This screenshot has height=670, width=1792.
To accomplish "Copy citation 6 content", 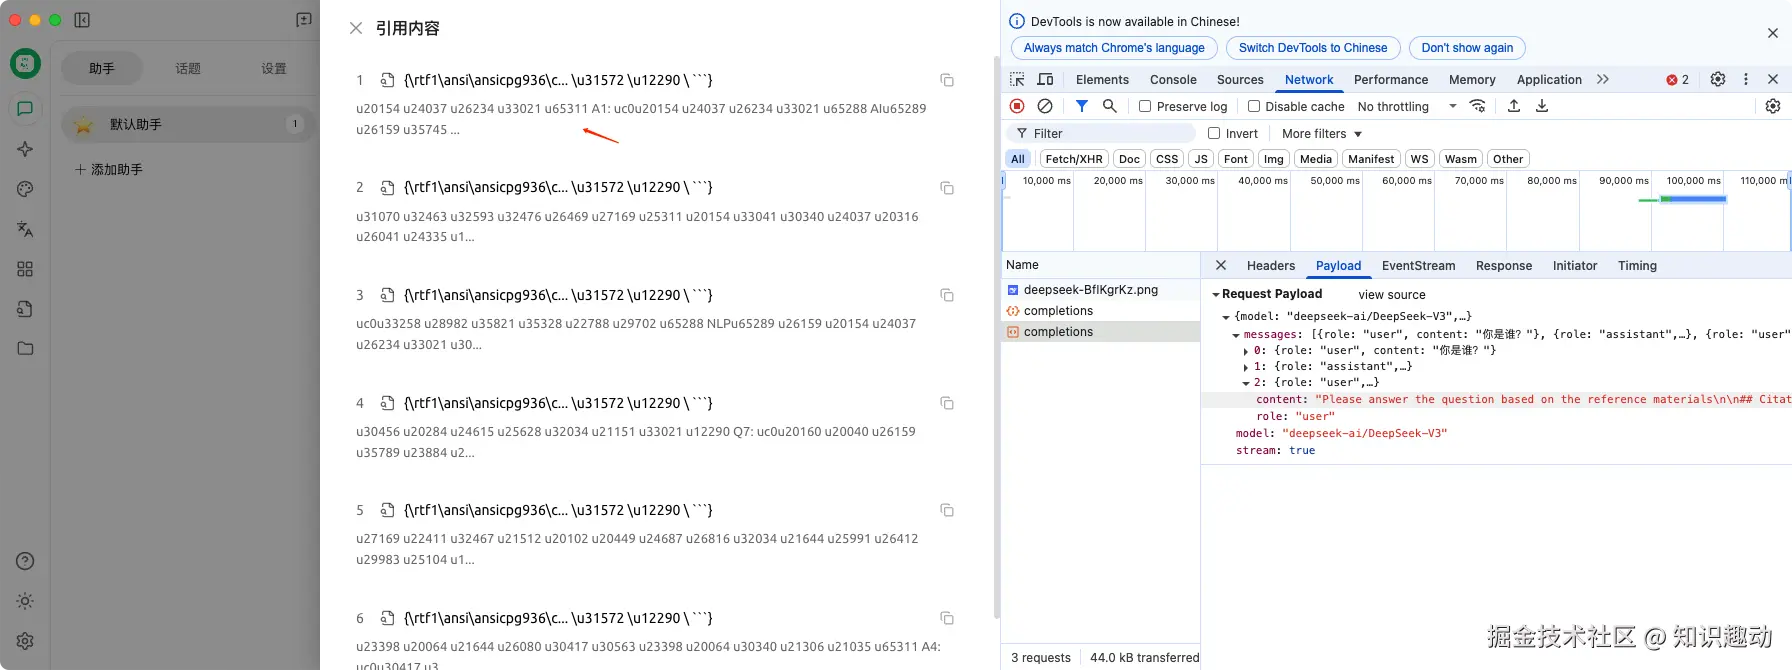I will pos(947,618).
